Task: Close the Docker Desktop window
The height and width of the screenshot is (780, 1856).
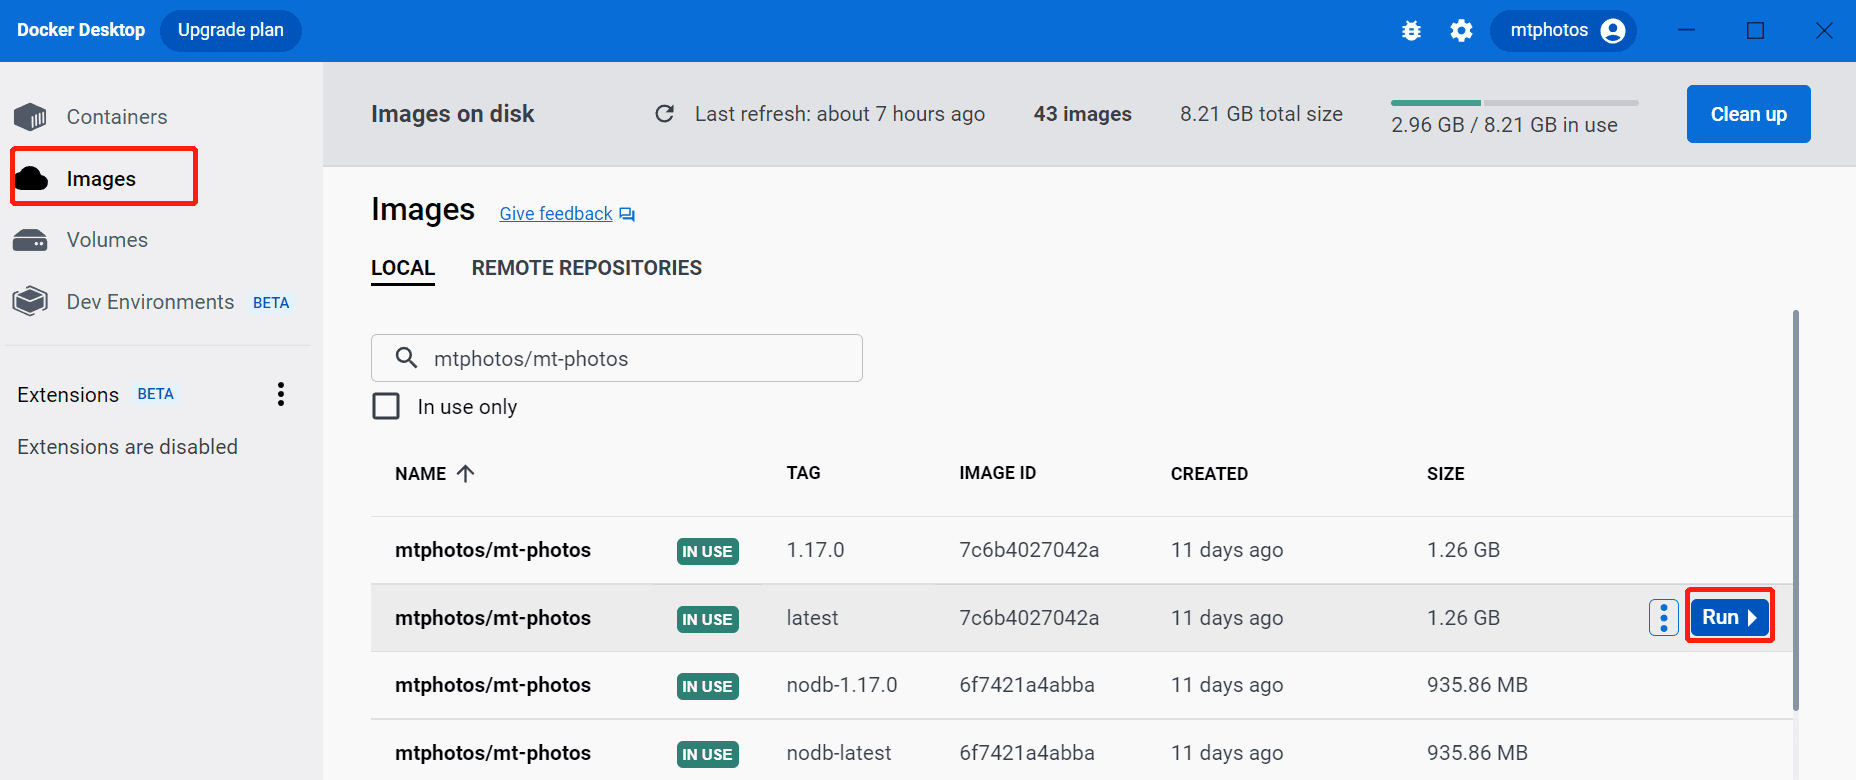Action: pyautogui.click(x=1824, y=31)
